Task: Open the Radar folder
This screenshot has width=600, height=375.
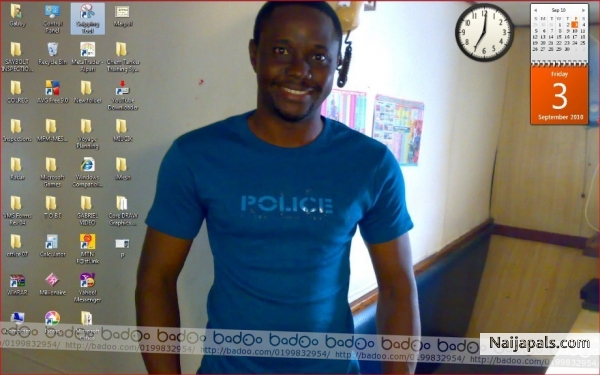Action: point(17,169)
